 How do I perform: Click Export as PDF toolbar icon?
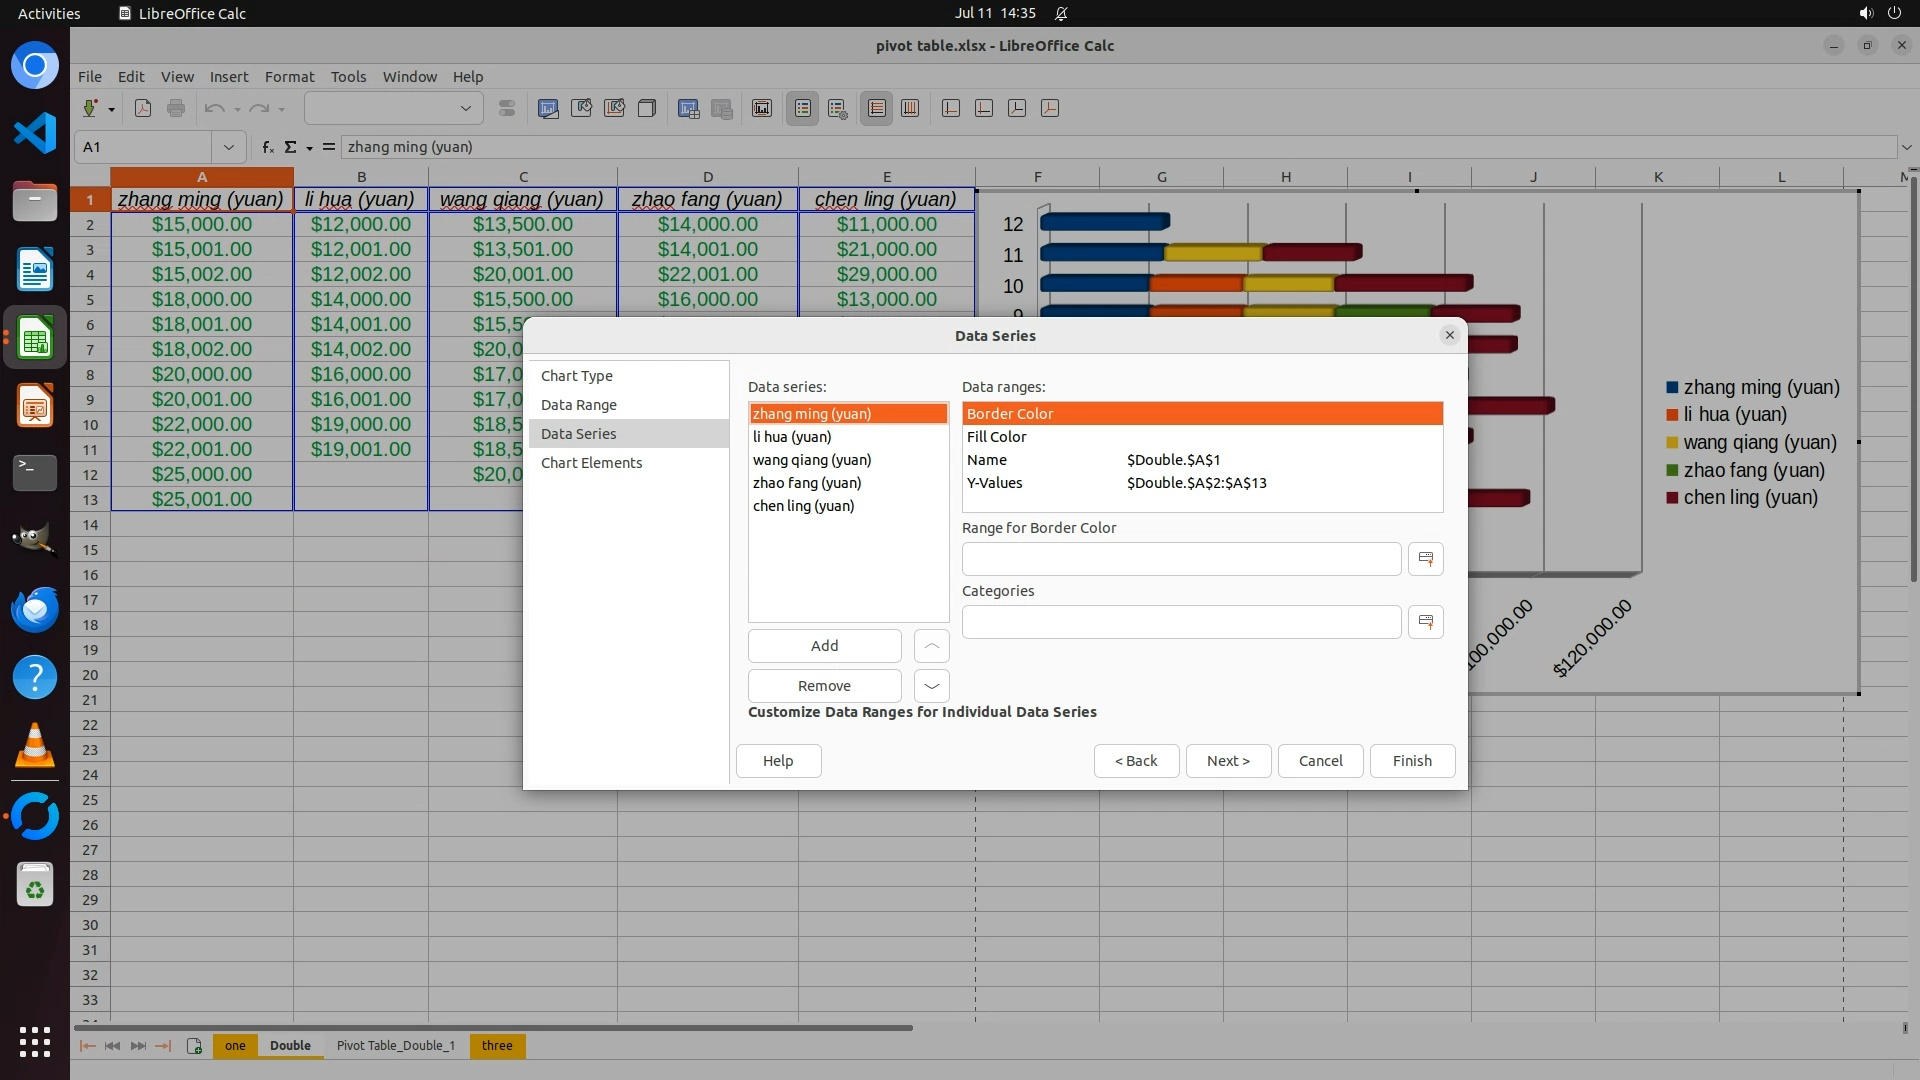pos(143,108)
